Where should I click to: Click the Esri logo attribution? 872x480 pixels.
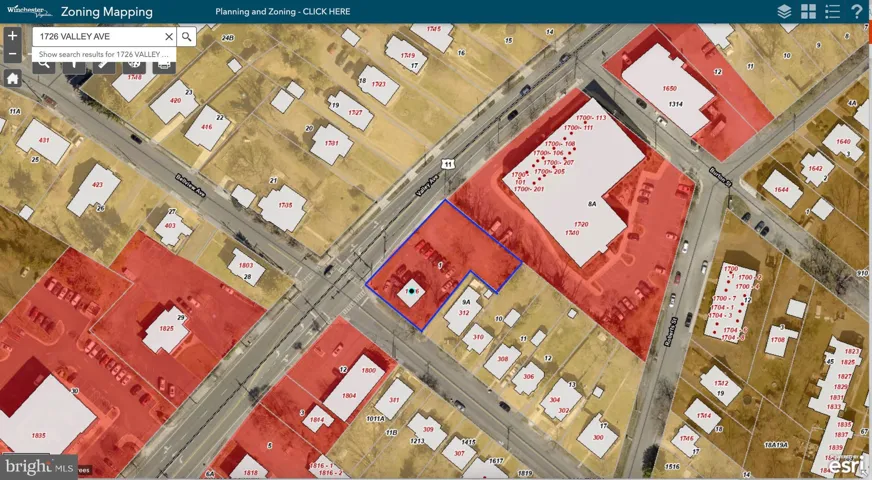pos(846,464)
